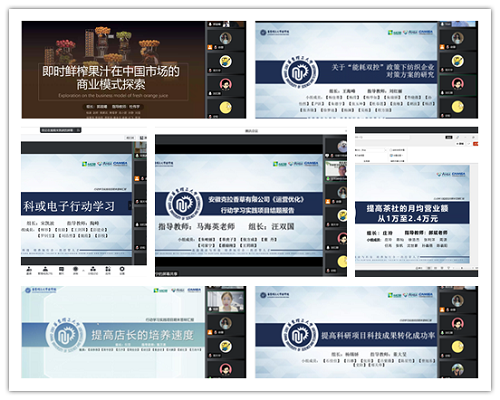The height and width of the screenshot is (400, 500).
Task: Open the monitor dropdown in PowerPoint ribbon
Action: 371,150
